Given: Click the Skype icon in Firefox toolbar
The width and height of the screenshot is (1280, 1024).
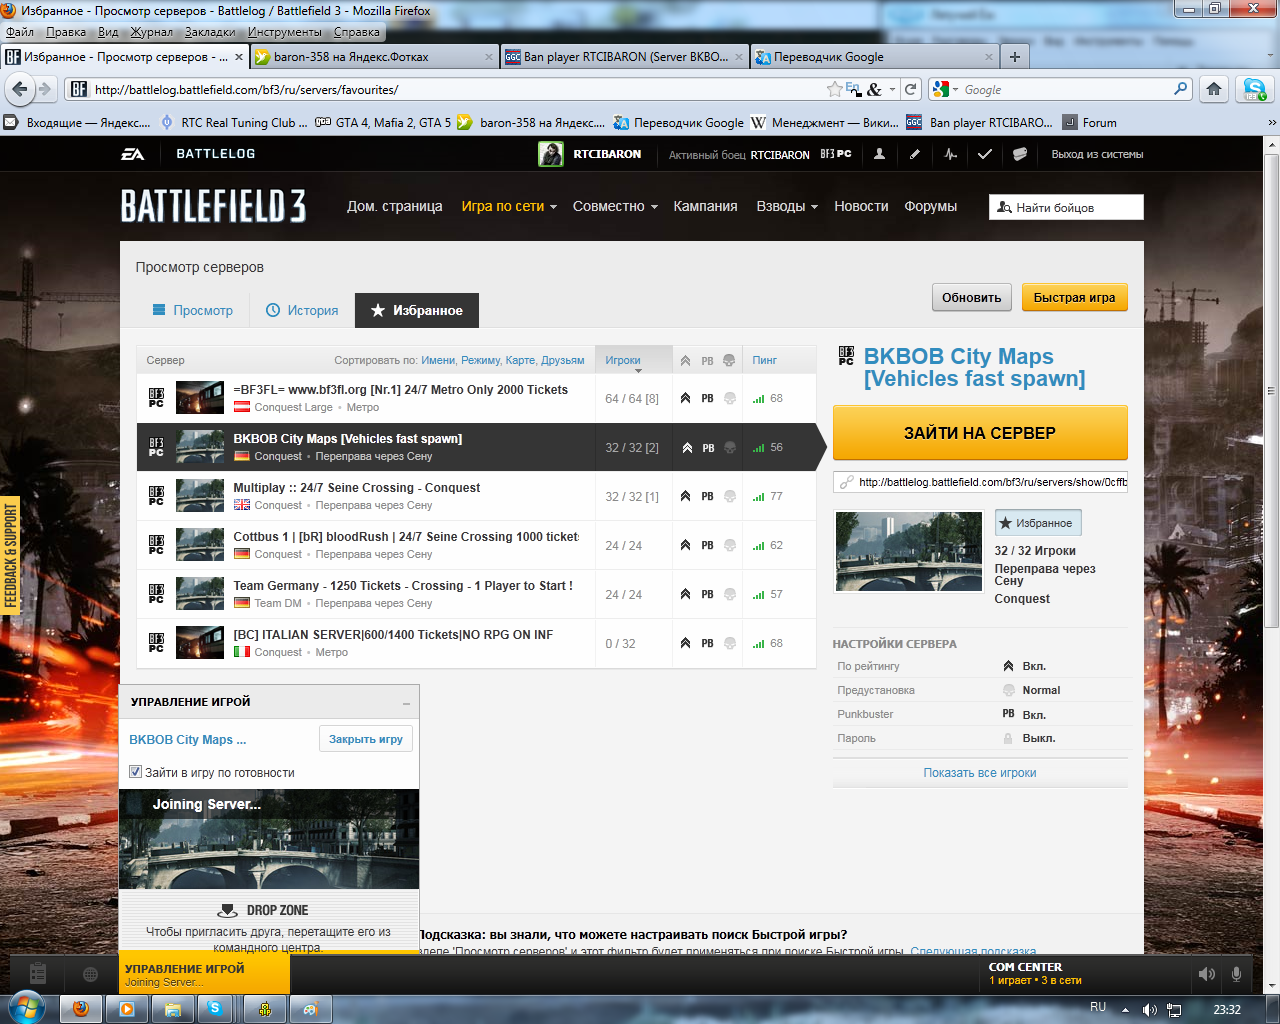Looking at the screenshot, I should click(1254, 89).
